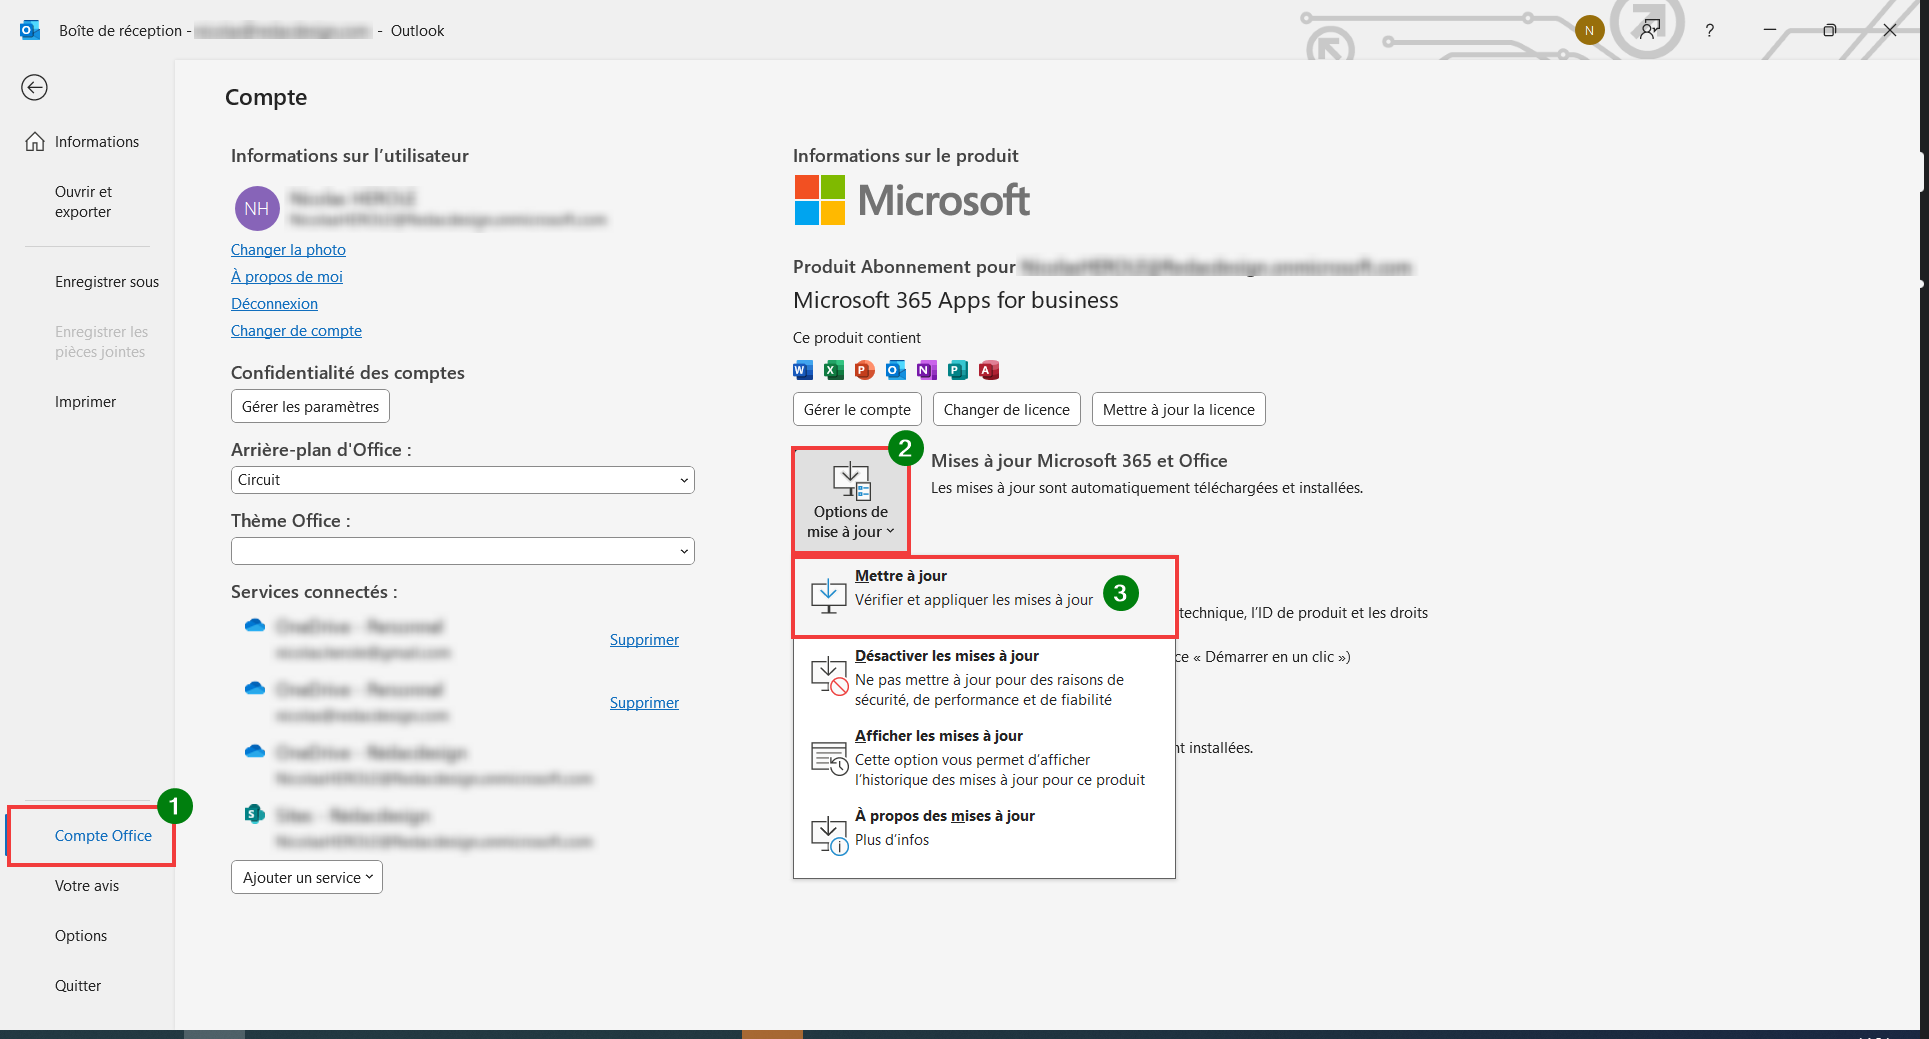
Task: Click the Afficher les mises à jour icon
Action: (829, 757)
